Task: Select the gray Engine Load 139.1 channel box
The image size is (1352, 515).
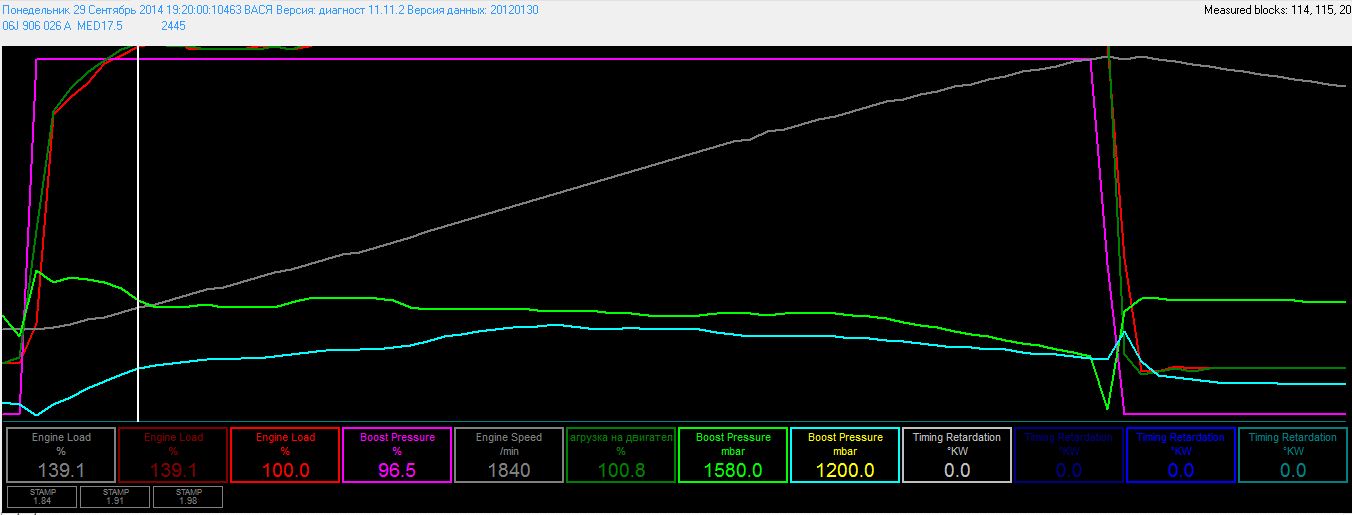Action: 61,455
